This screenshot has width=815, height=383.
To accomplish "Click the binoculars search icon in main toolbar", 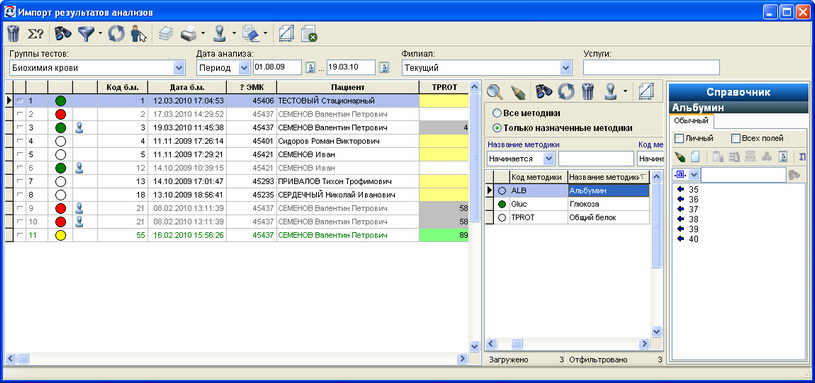I will point(63,34).
